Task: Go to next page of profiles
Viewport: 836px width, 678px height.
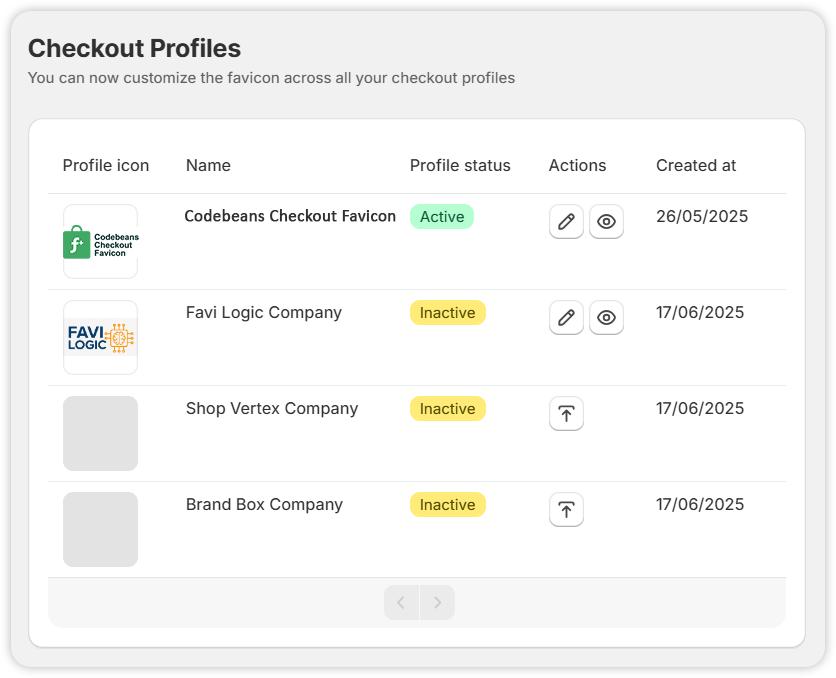Action: tap(437, 603)
